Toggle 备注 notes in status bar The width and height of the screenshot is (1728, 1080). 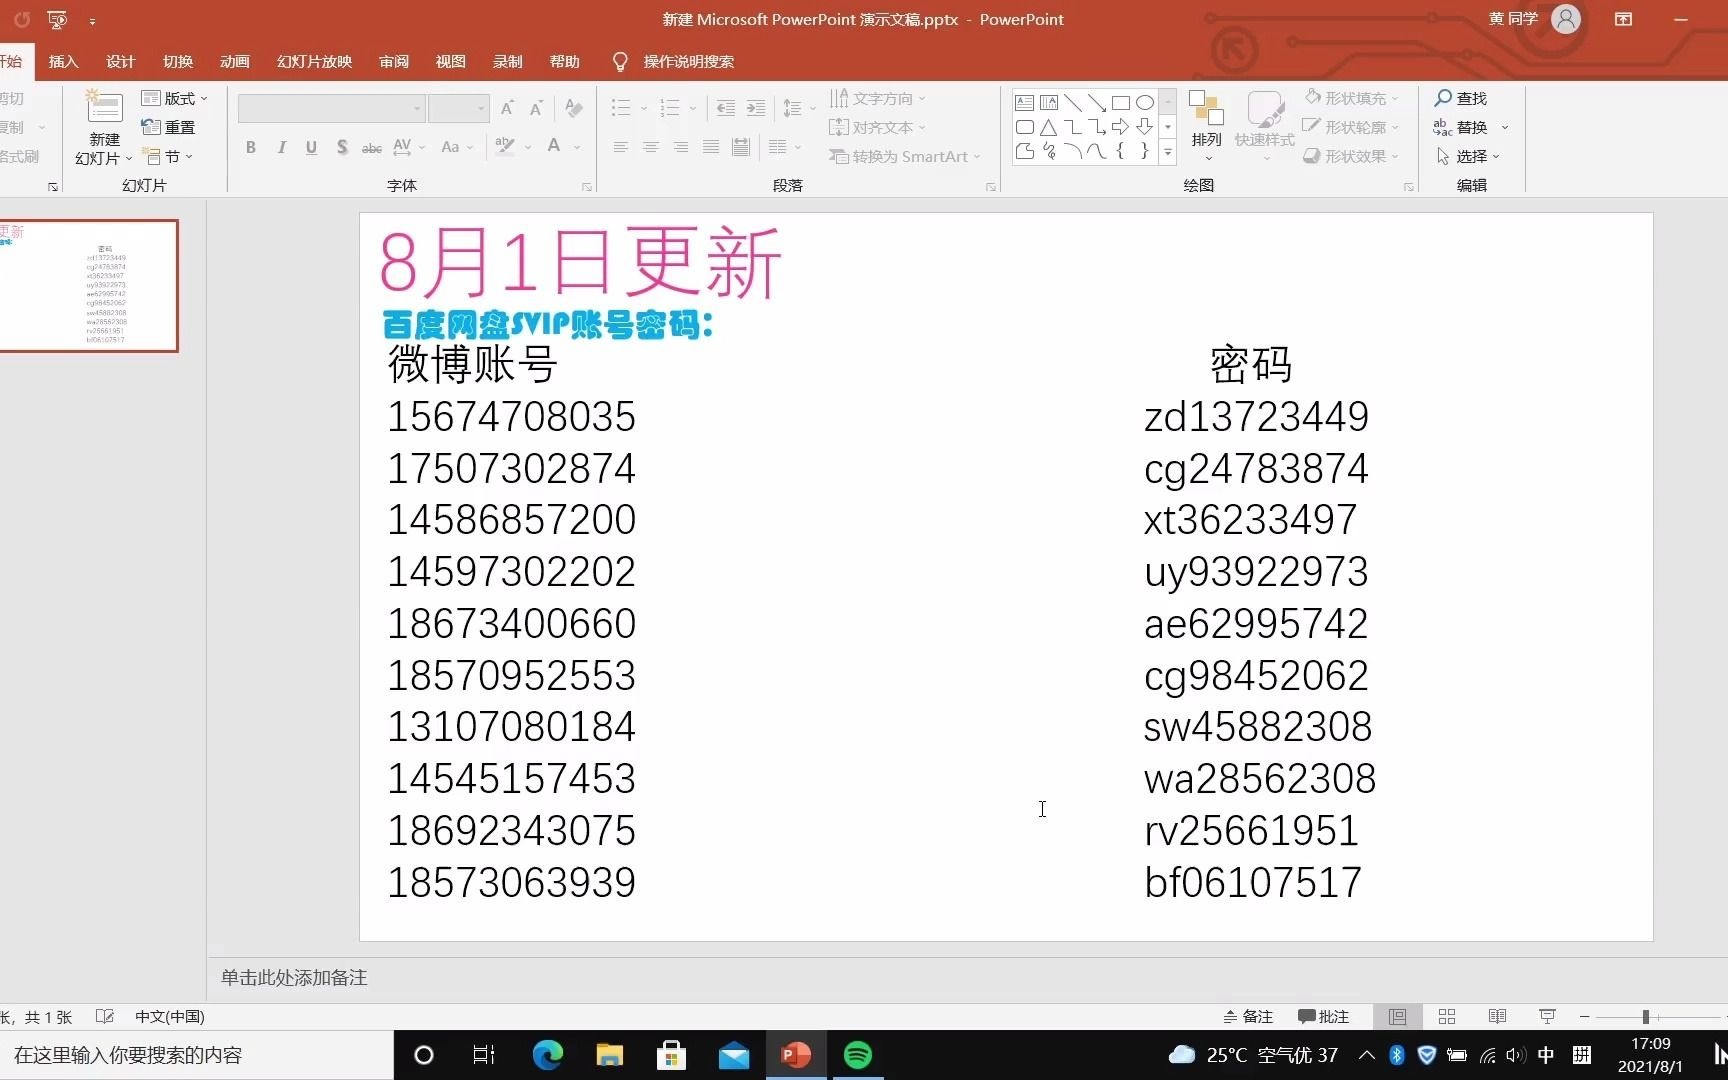point(1248,1016)
